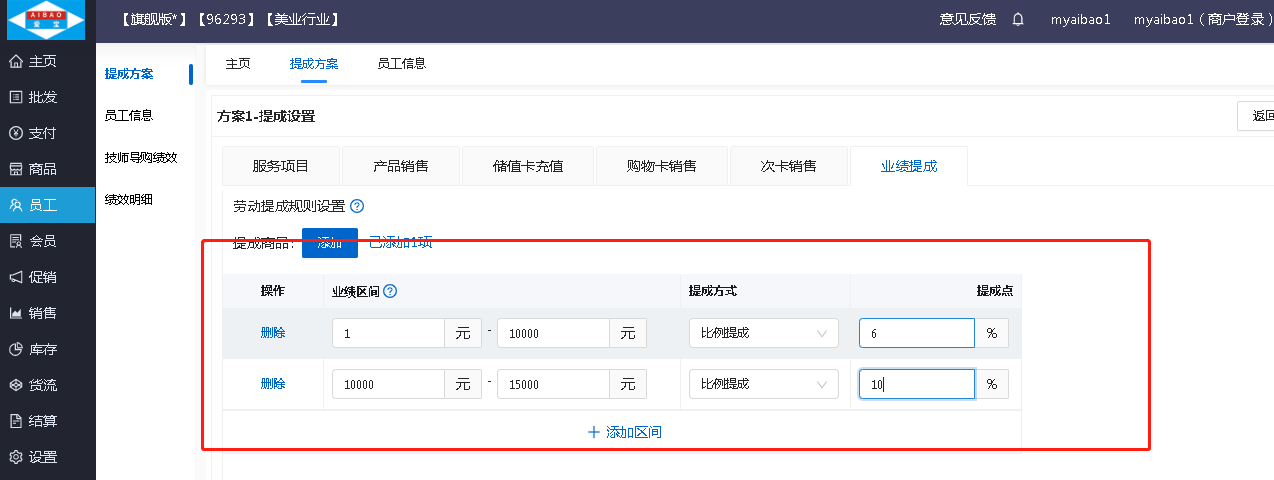1274x480 pixels.
Task: Open the top 员工信息 page tab
Action: [x=402, y=63]
